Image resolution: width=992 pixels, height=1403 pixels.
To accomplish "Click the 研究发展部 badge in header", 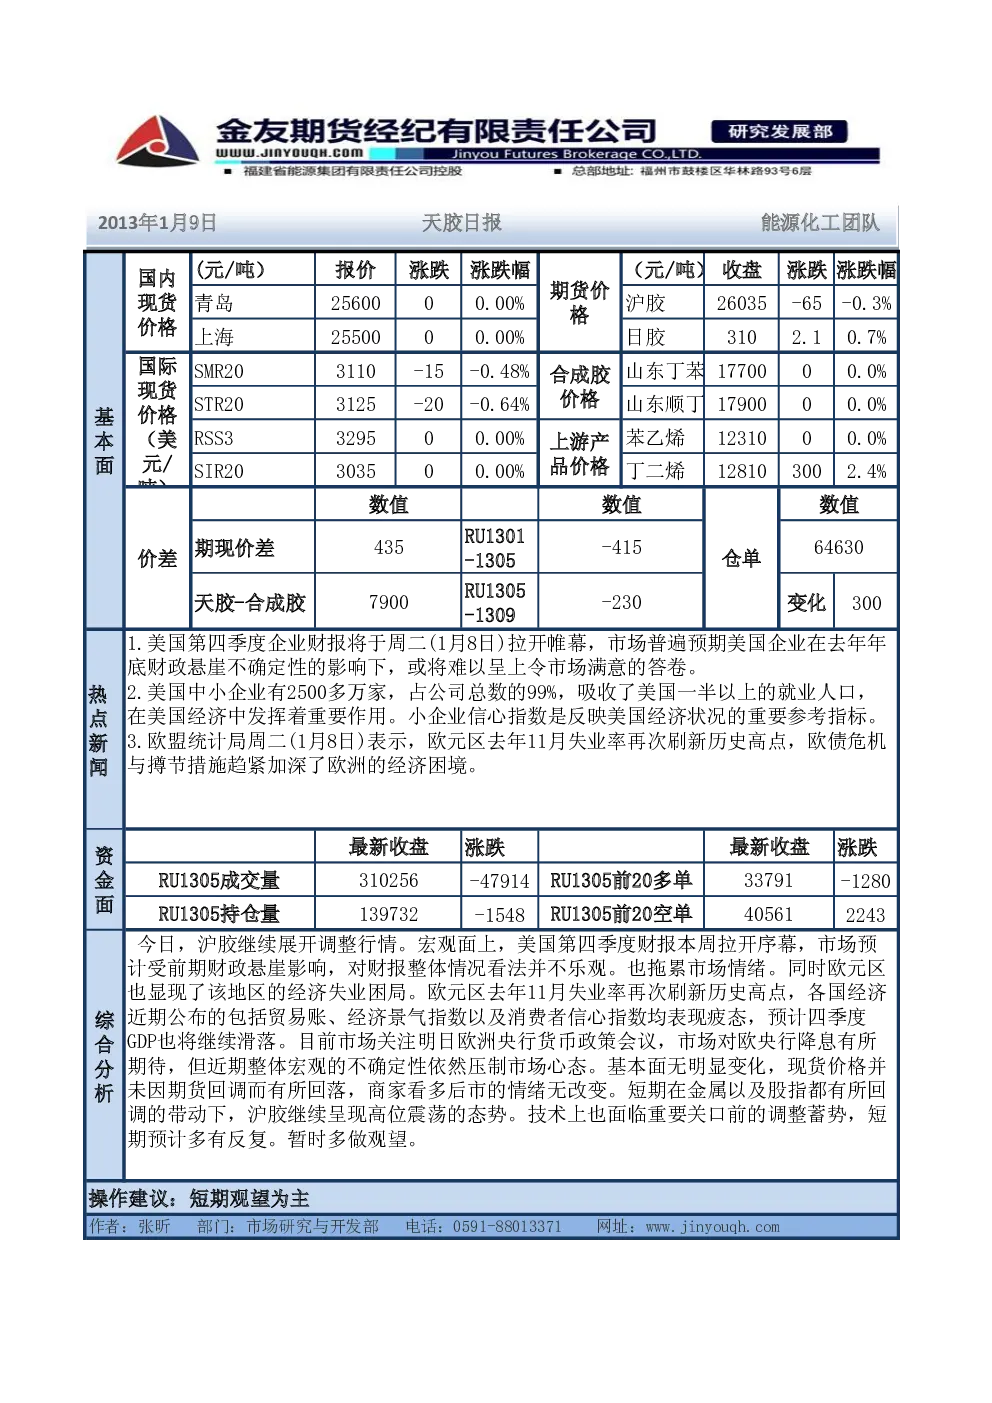I will click(x=780, y=131).
